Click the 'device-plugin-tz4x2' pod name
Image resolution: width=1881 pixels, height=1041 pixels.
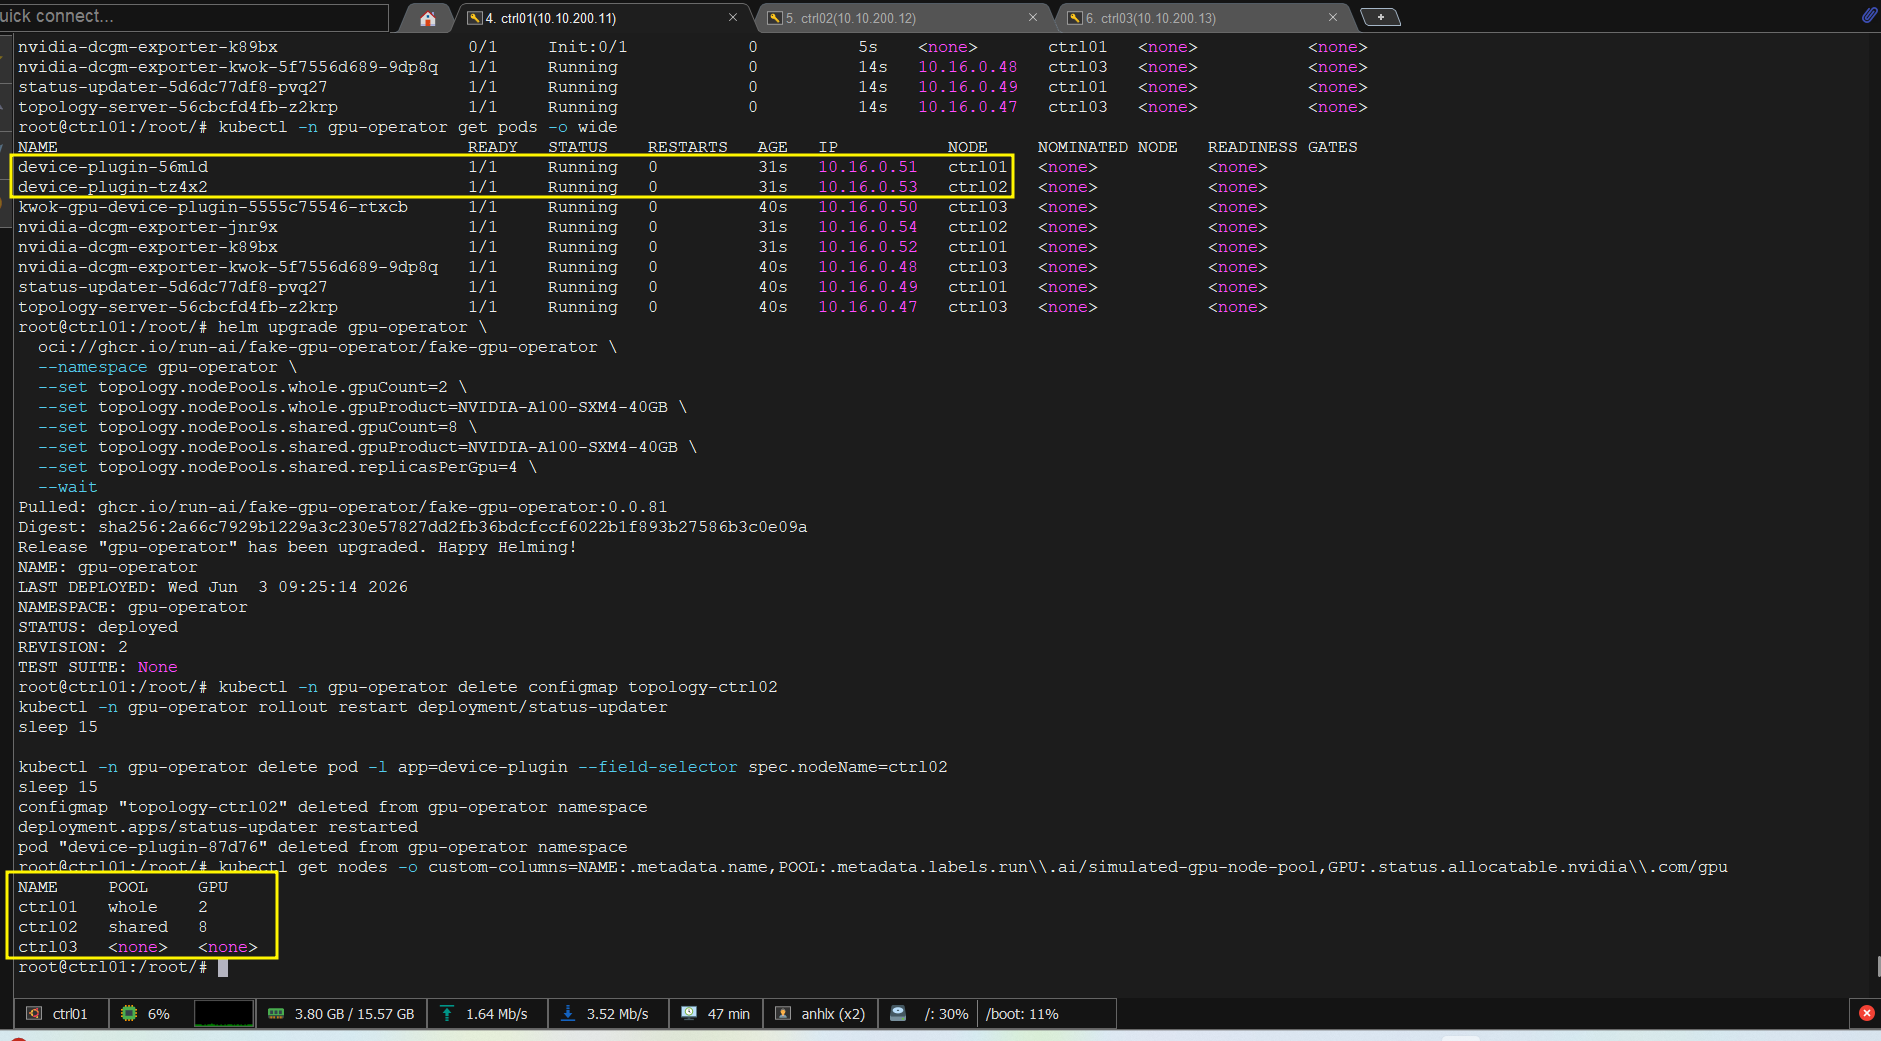113,187
